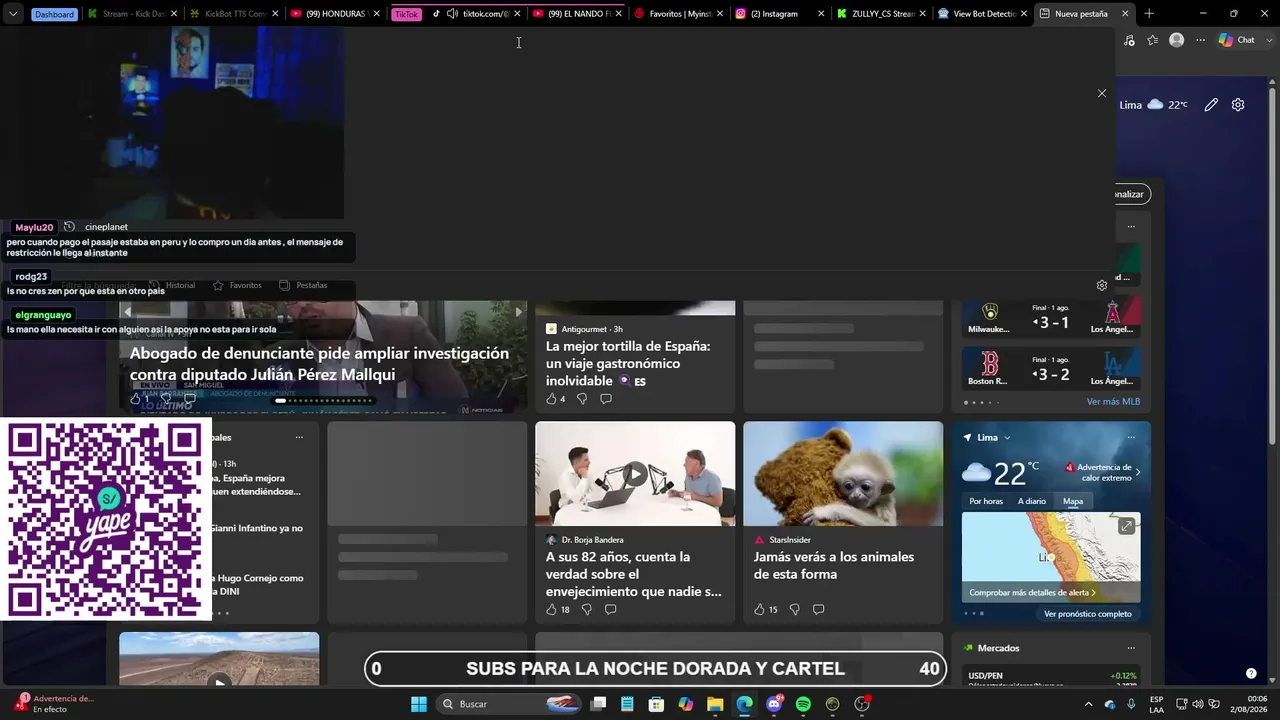Switch weather to Por horas tab
The height and width of the screenshot is (720, 1280).
(986, 501)
